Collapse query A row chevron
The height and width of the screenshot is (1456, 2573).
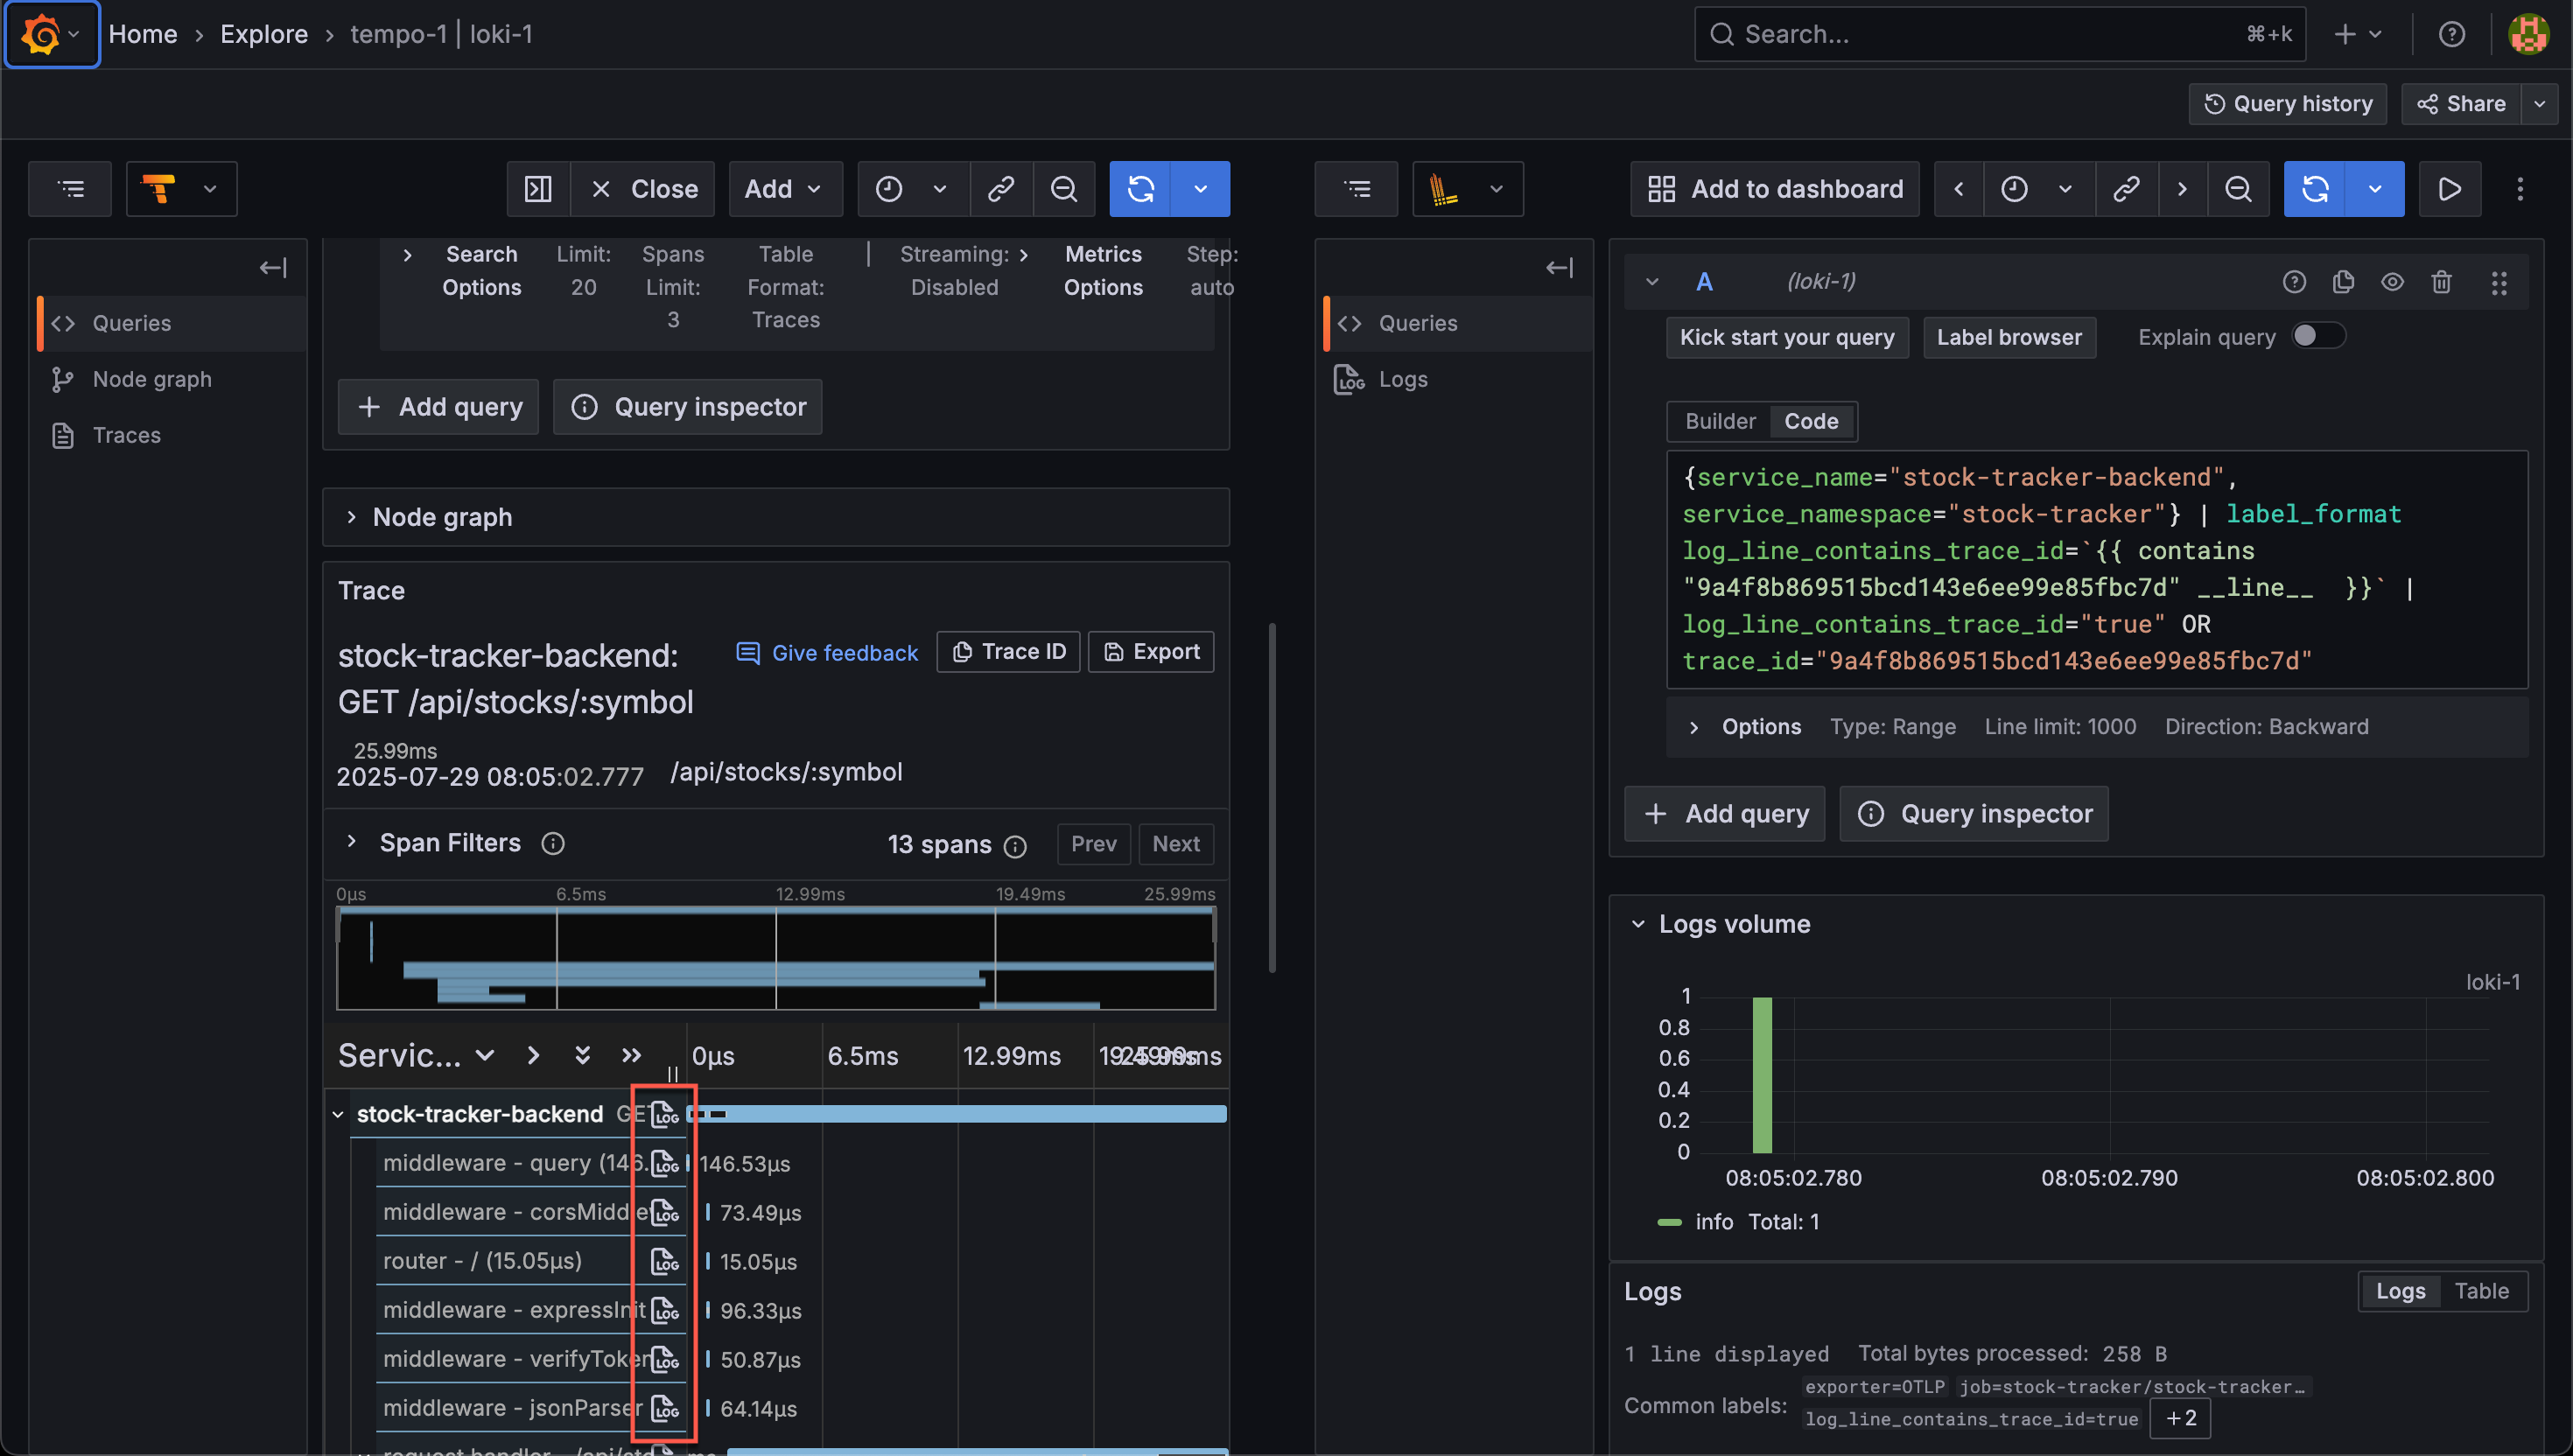tap(1651, 282)
